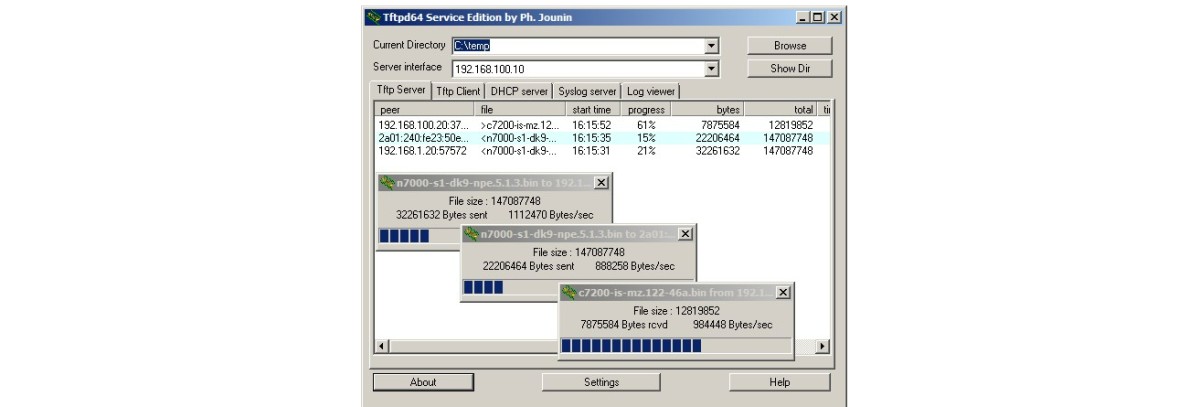The height and width of the screenshot is (407, 1200).
Task: Click the c7200 transfer progress bar
Action: (x=675, y=346)
